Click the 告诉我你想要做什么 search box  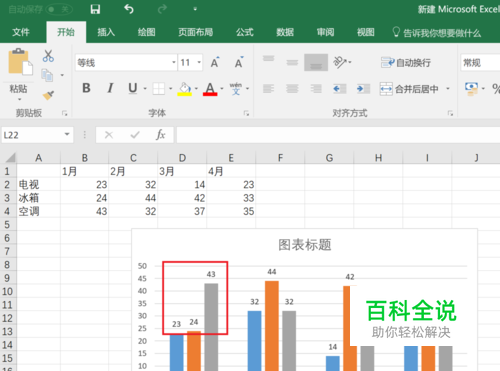coord(437,33)
